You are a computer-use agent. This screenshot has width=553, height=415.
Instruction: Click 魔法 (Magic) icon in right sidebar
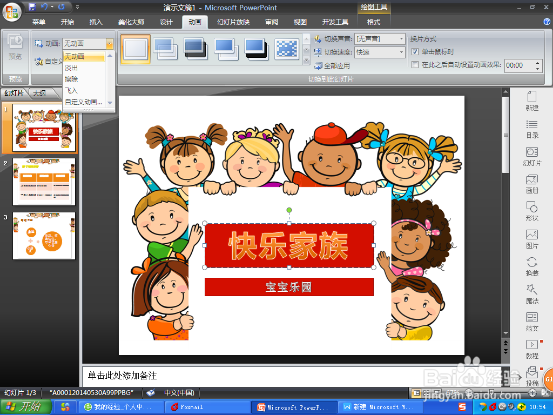[532, 294]
